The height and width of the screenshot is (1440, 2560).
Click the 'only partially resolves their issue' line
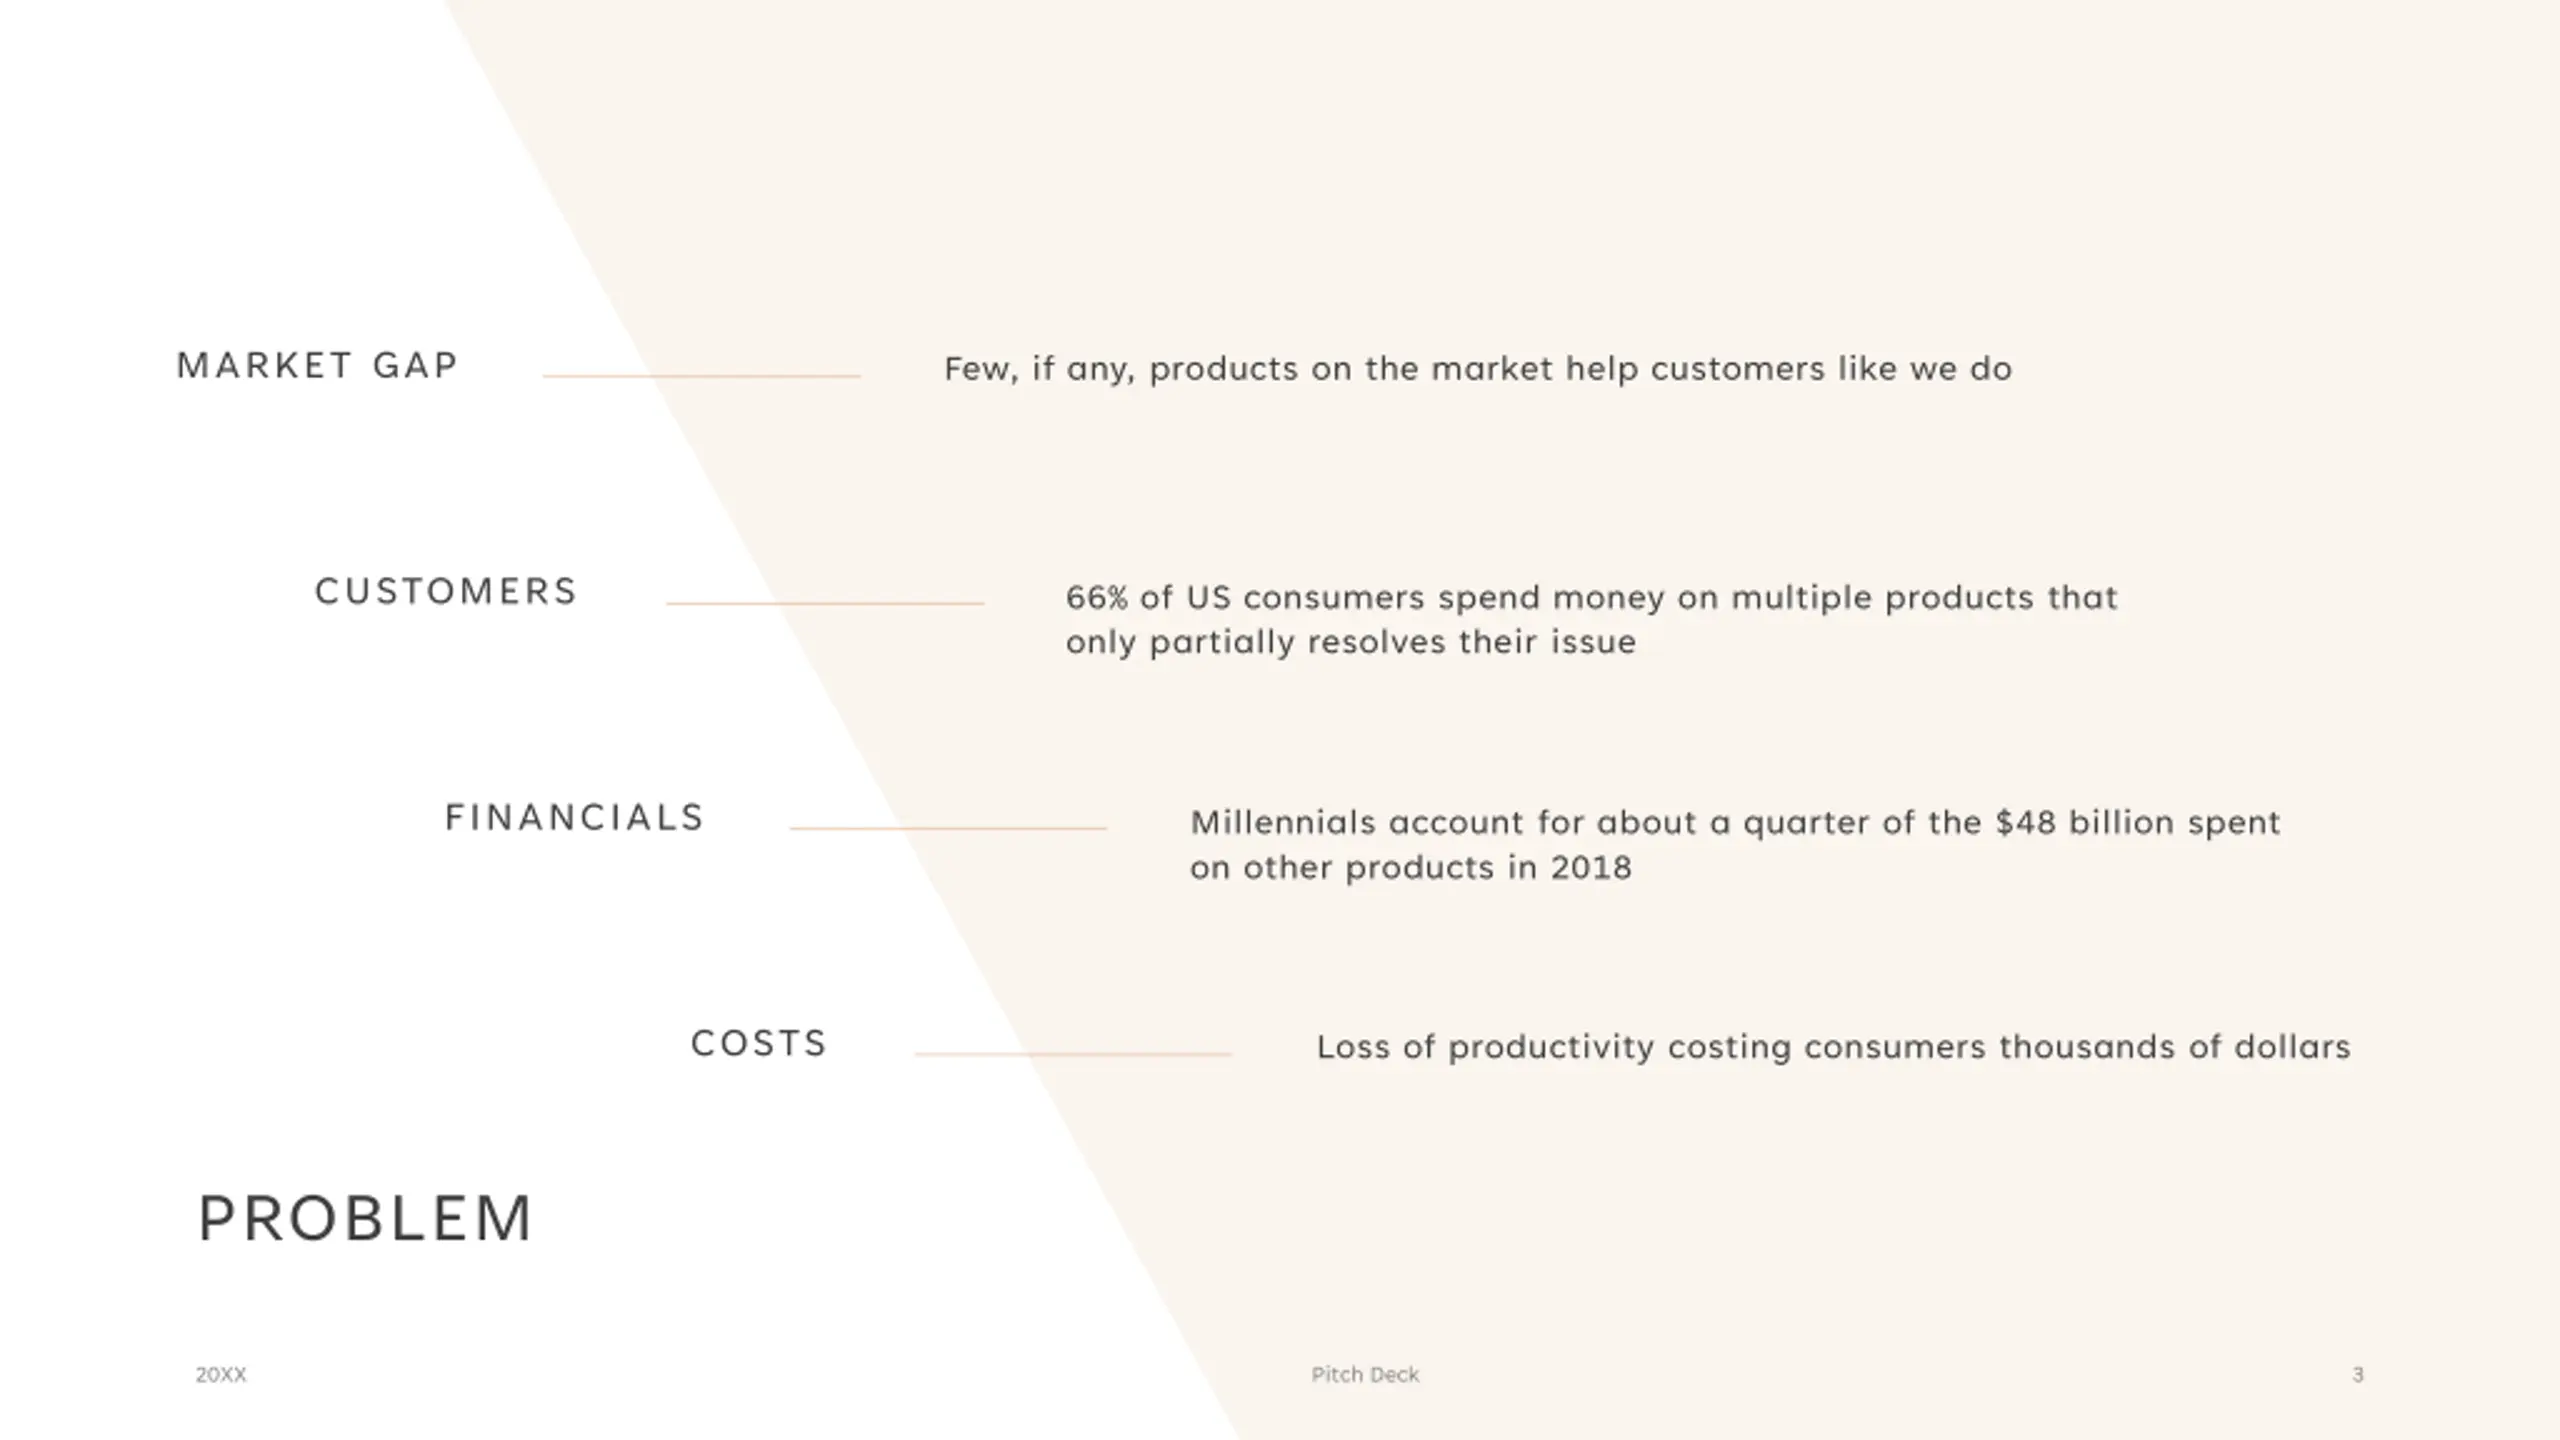[x=1350, y=642]
